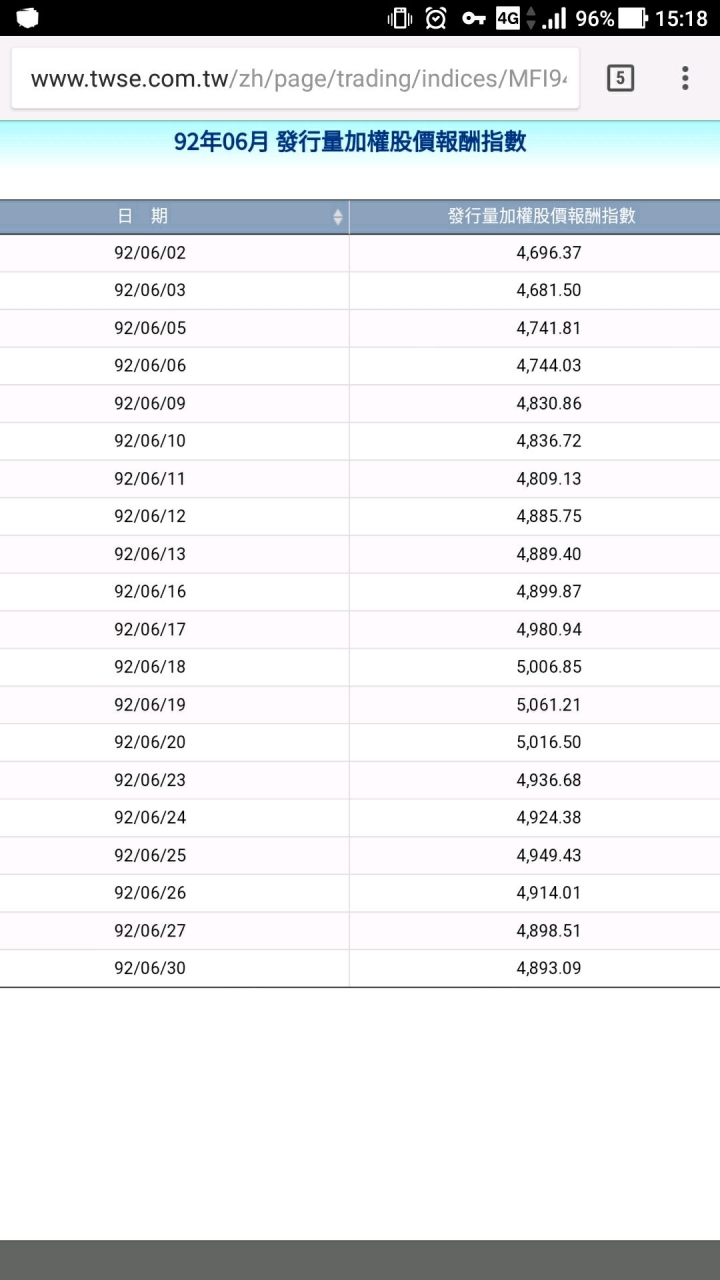Tap the sort arrows in 日期 column header
This screenshot has width=720, height=1280.
pyautogui.click(x=338, y=216)
